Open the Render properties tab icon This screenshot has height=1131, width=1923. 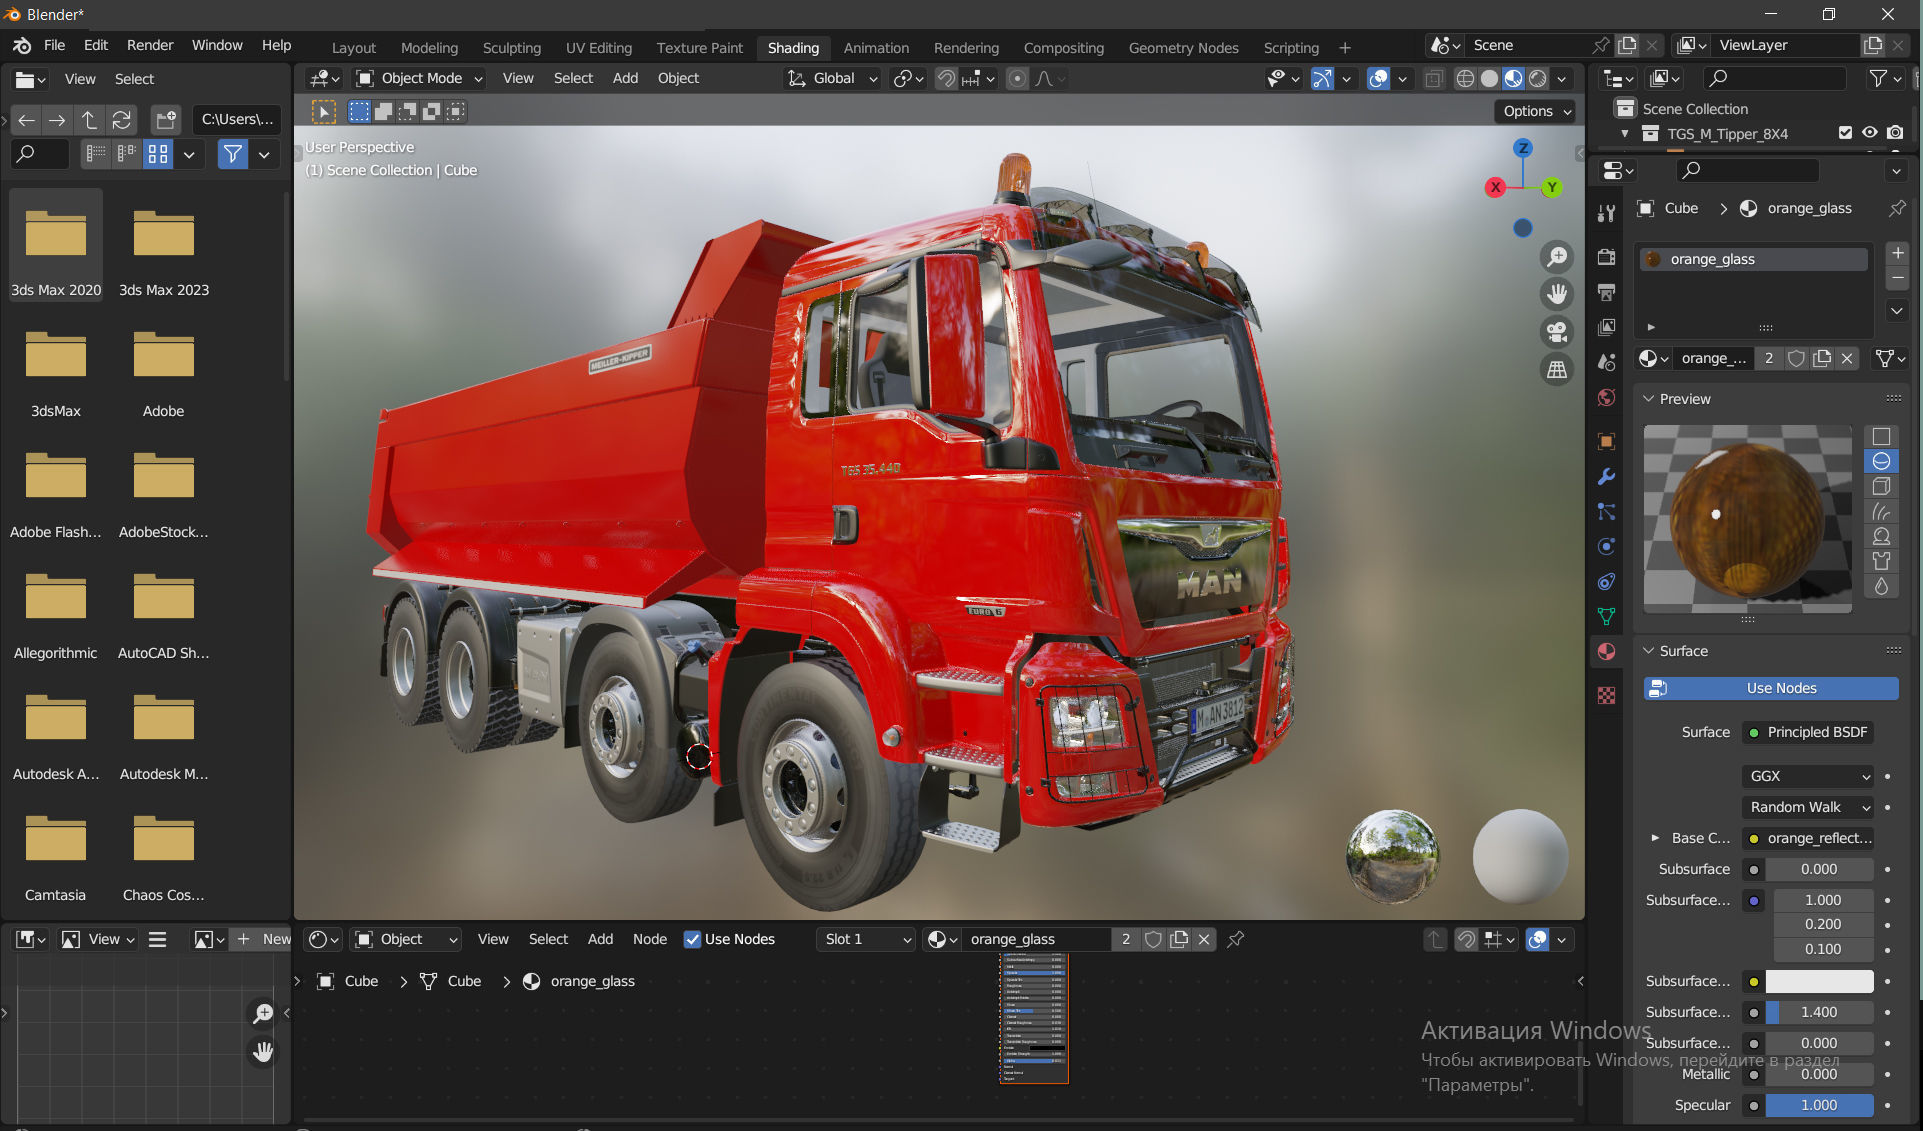tap(1606, 257)
